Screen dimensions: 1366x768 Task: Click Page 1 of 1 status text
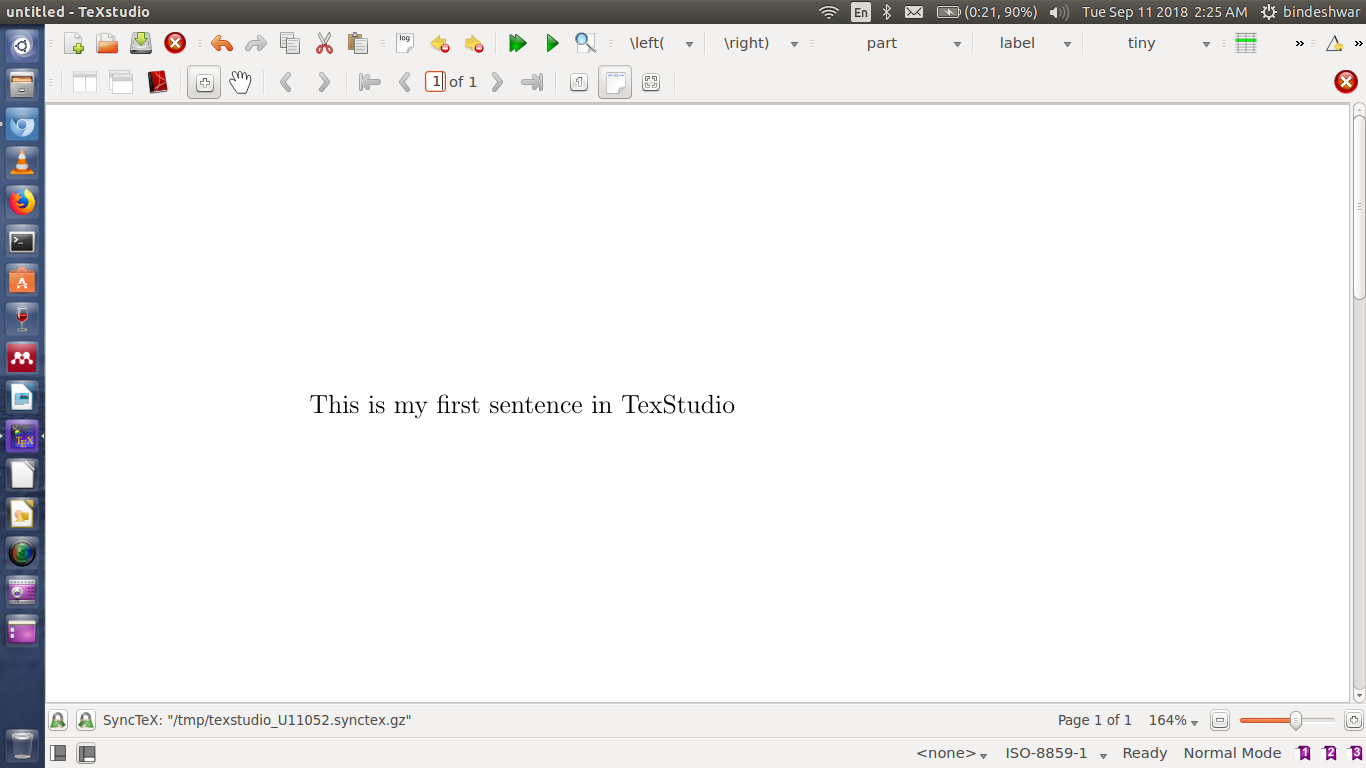1095,720
